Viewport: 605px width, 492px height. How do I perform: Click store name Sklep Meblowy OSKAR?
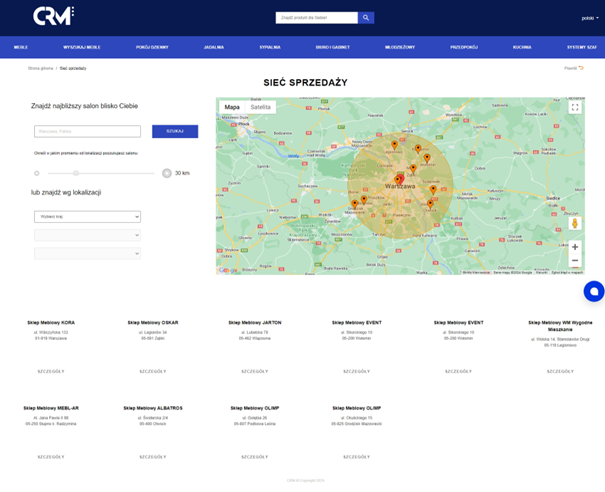[x=153, y=323]
